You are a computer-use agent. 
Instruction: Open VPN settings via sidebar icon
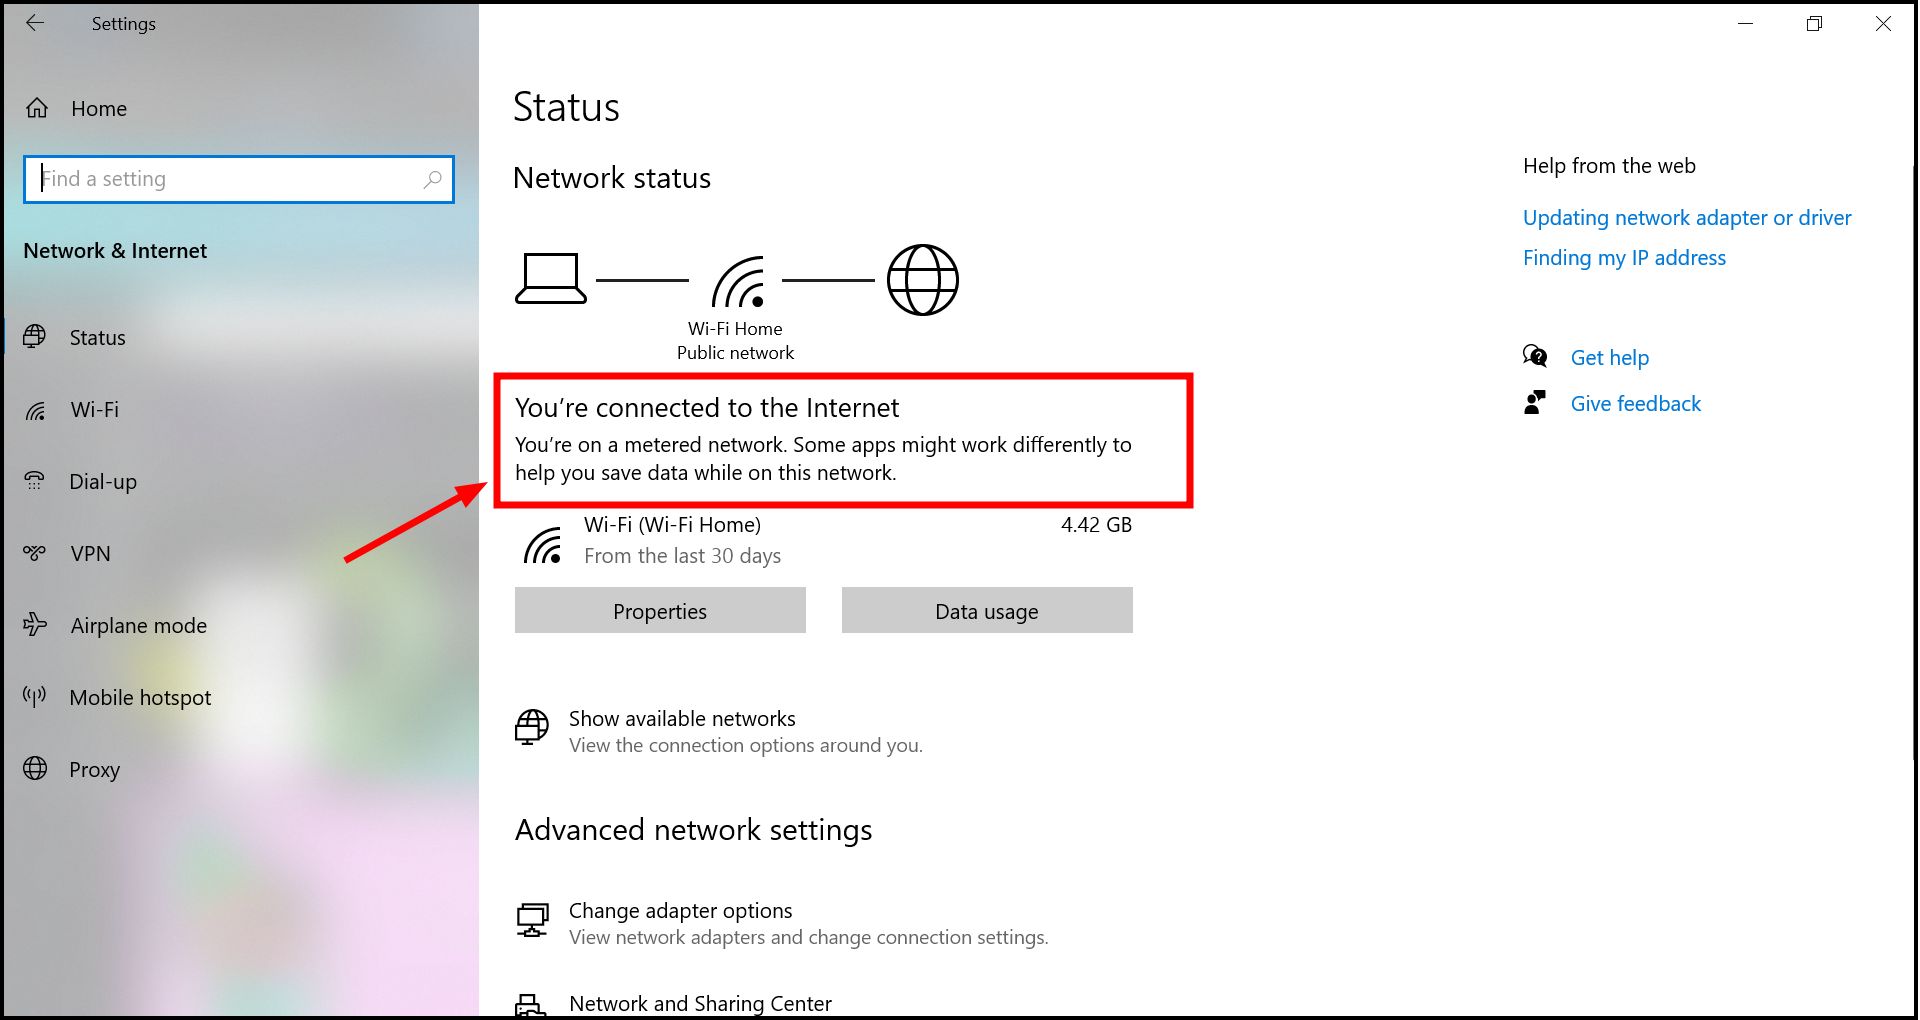click(x=36, y=553)
